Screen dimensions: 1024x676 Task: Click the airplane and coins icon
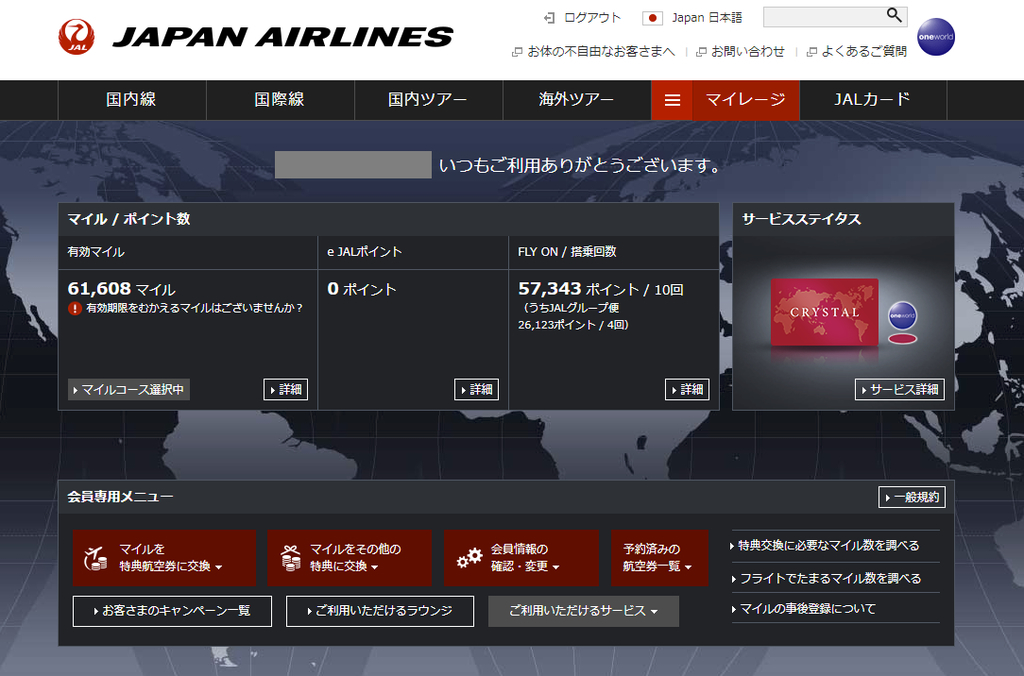(96, 558)
